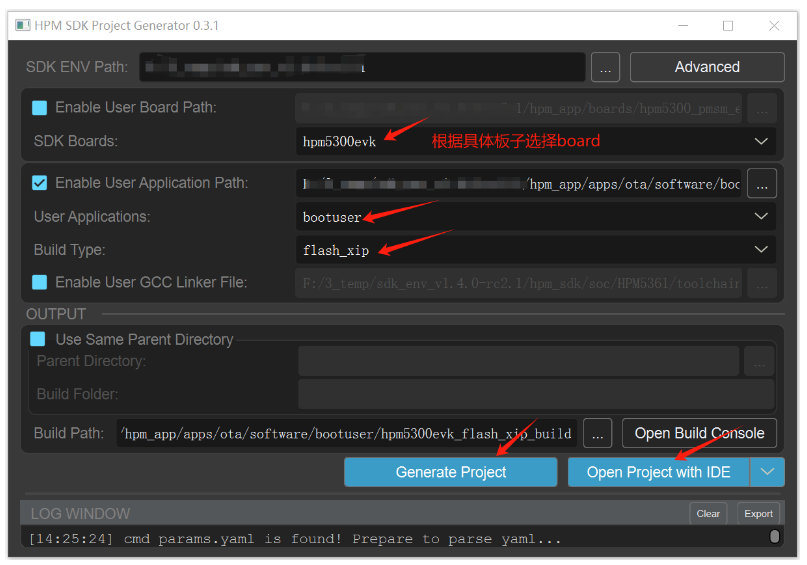This screenshot has height=565, width=807.
Task: Open the Build Type dropdown showing flash_xip
Action: click(536, 250)
